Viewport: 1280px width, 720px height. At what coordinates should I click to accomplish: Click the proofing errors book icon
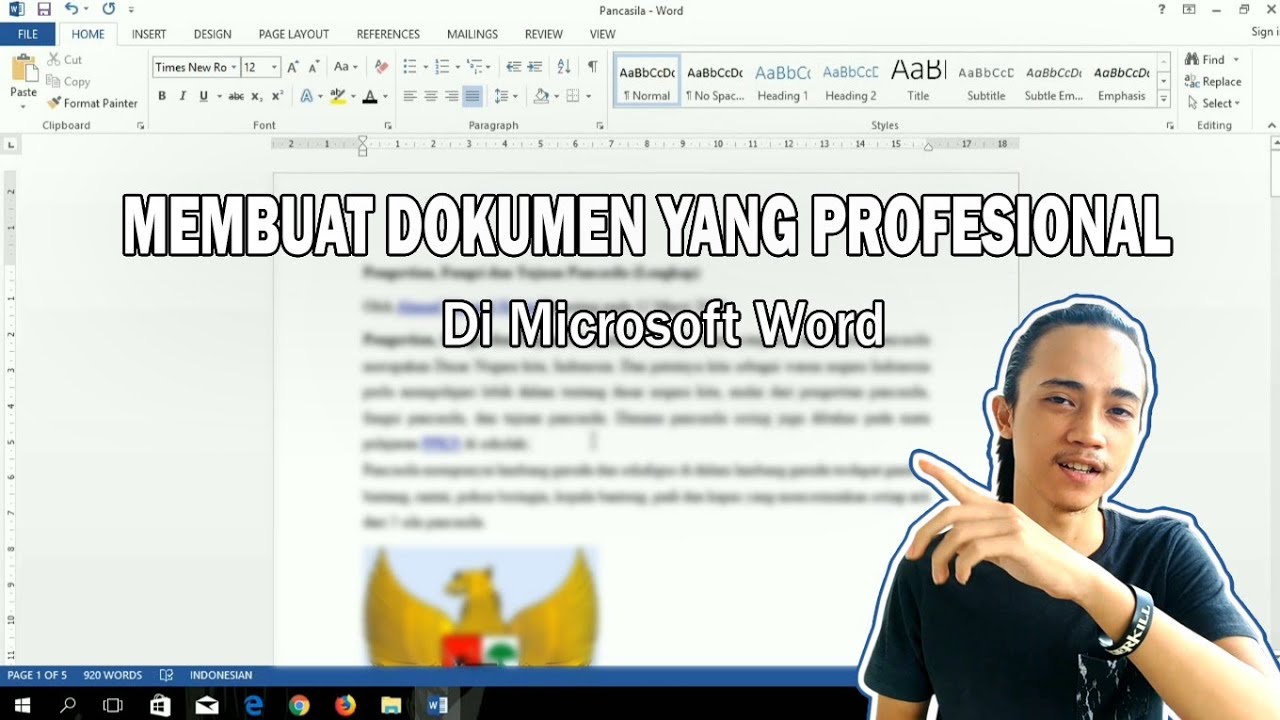coord(166,675)
